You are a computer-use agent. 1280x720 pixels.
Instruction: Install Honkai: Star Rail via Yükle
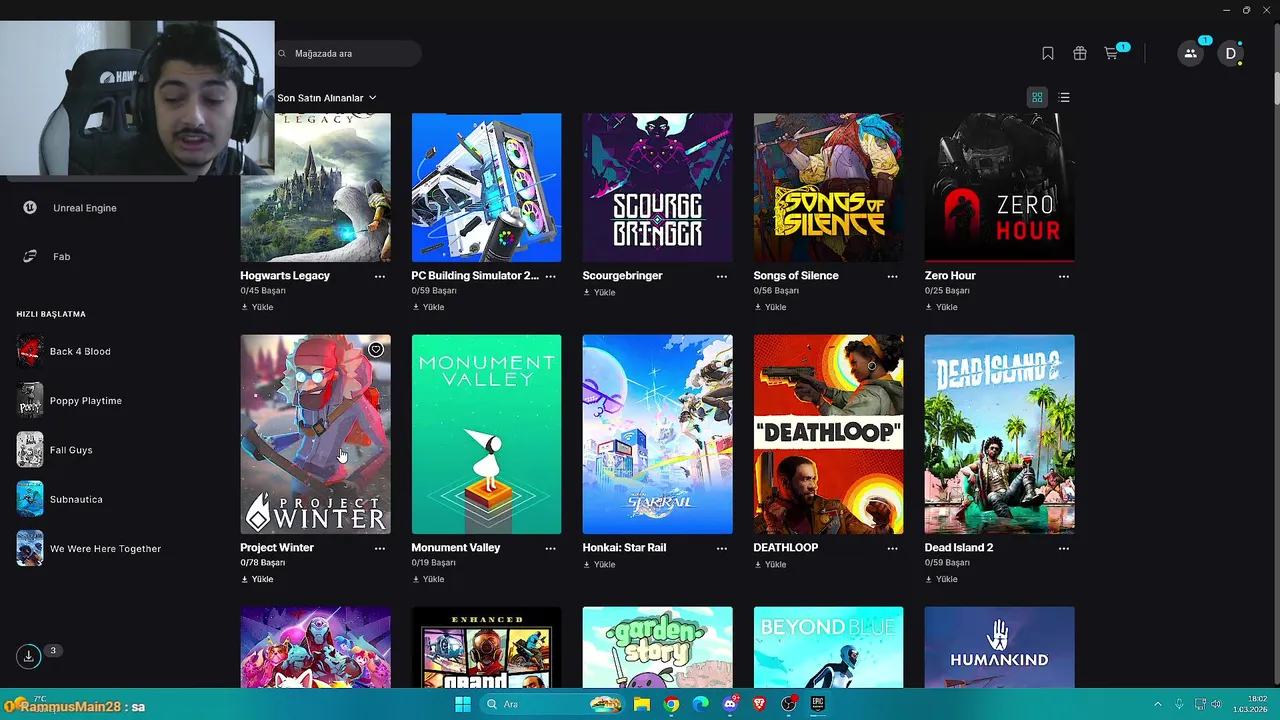tap(599, 564)
